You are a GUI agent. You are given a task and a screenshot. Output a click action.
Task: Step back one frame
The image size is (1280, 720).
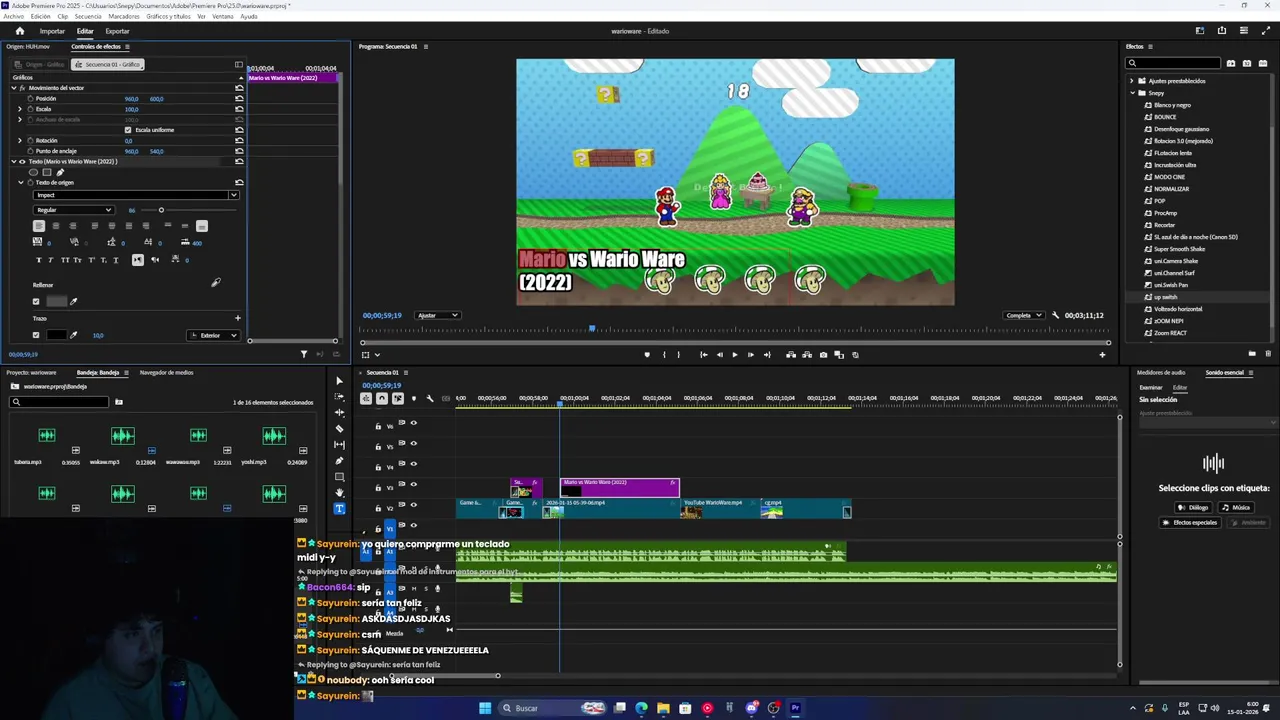coord(719,355)
